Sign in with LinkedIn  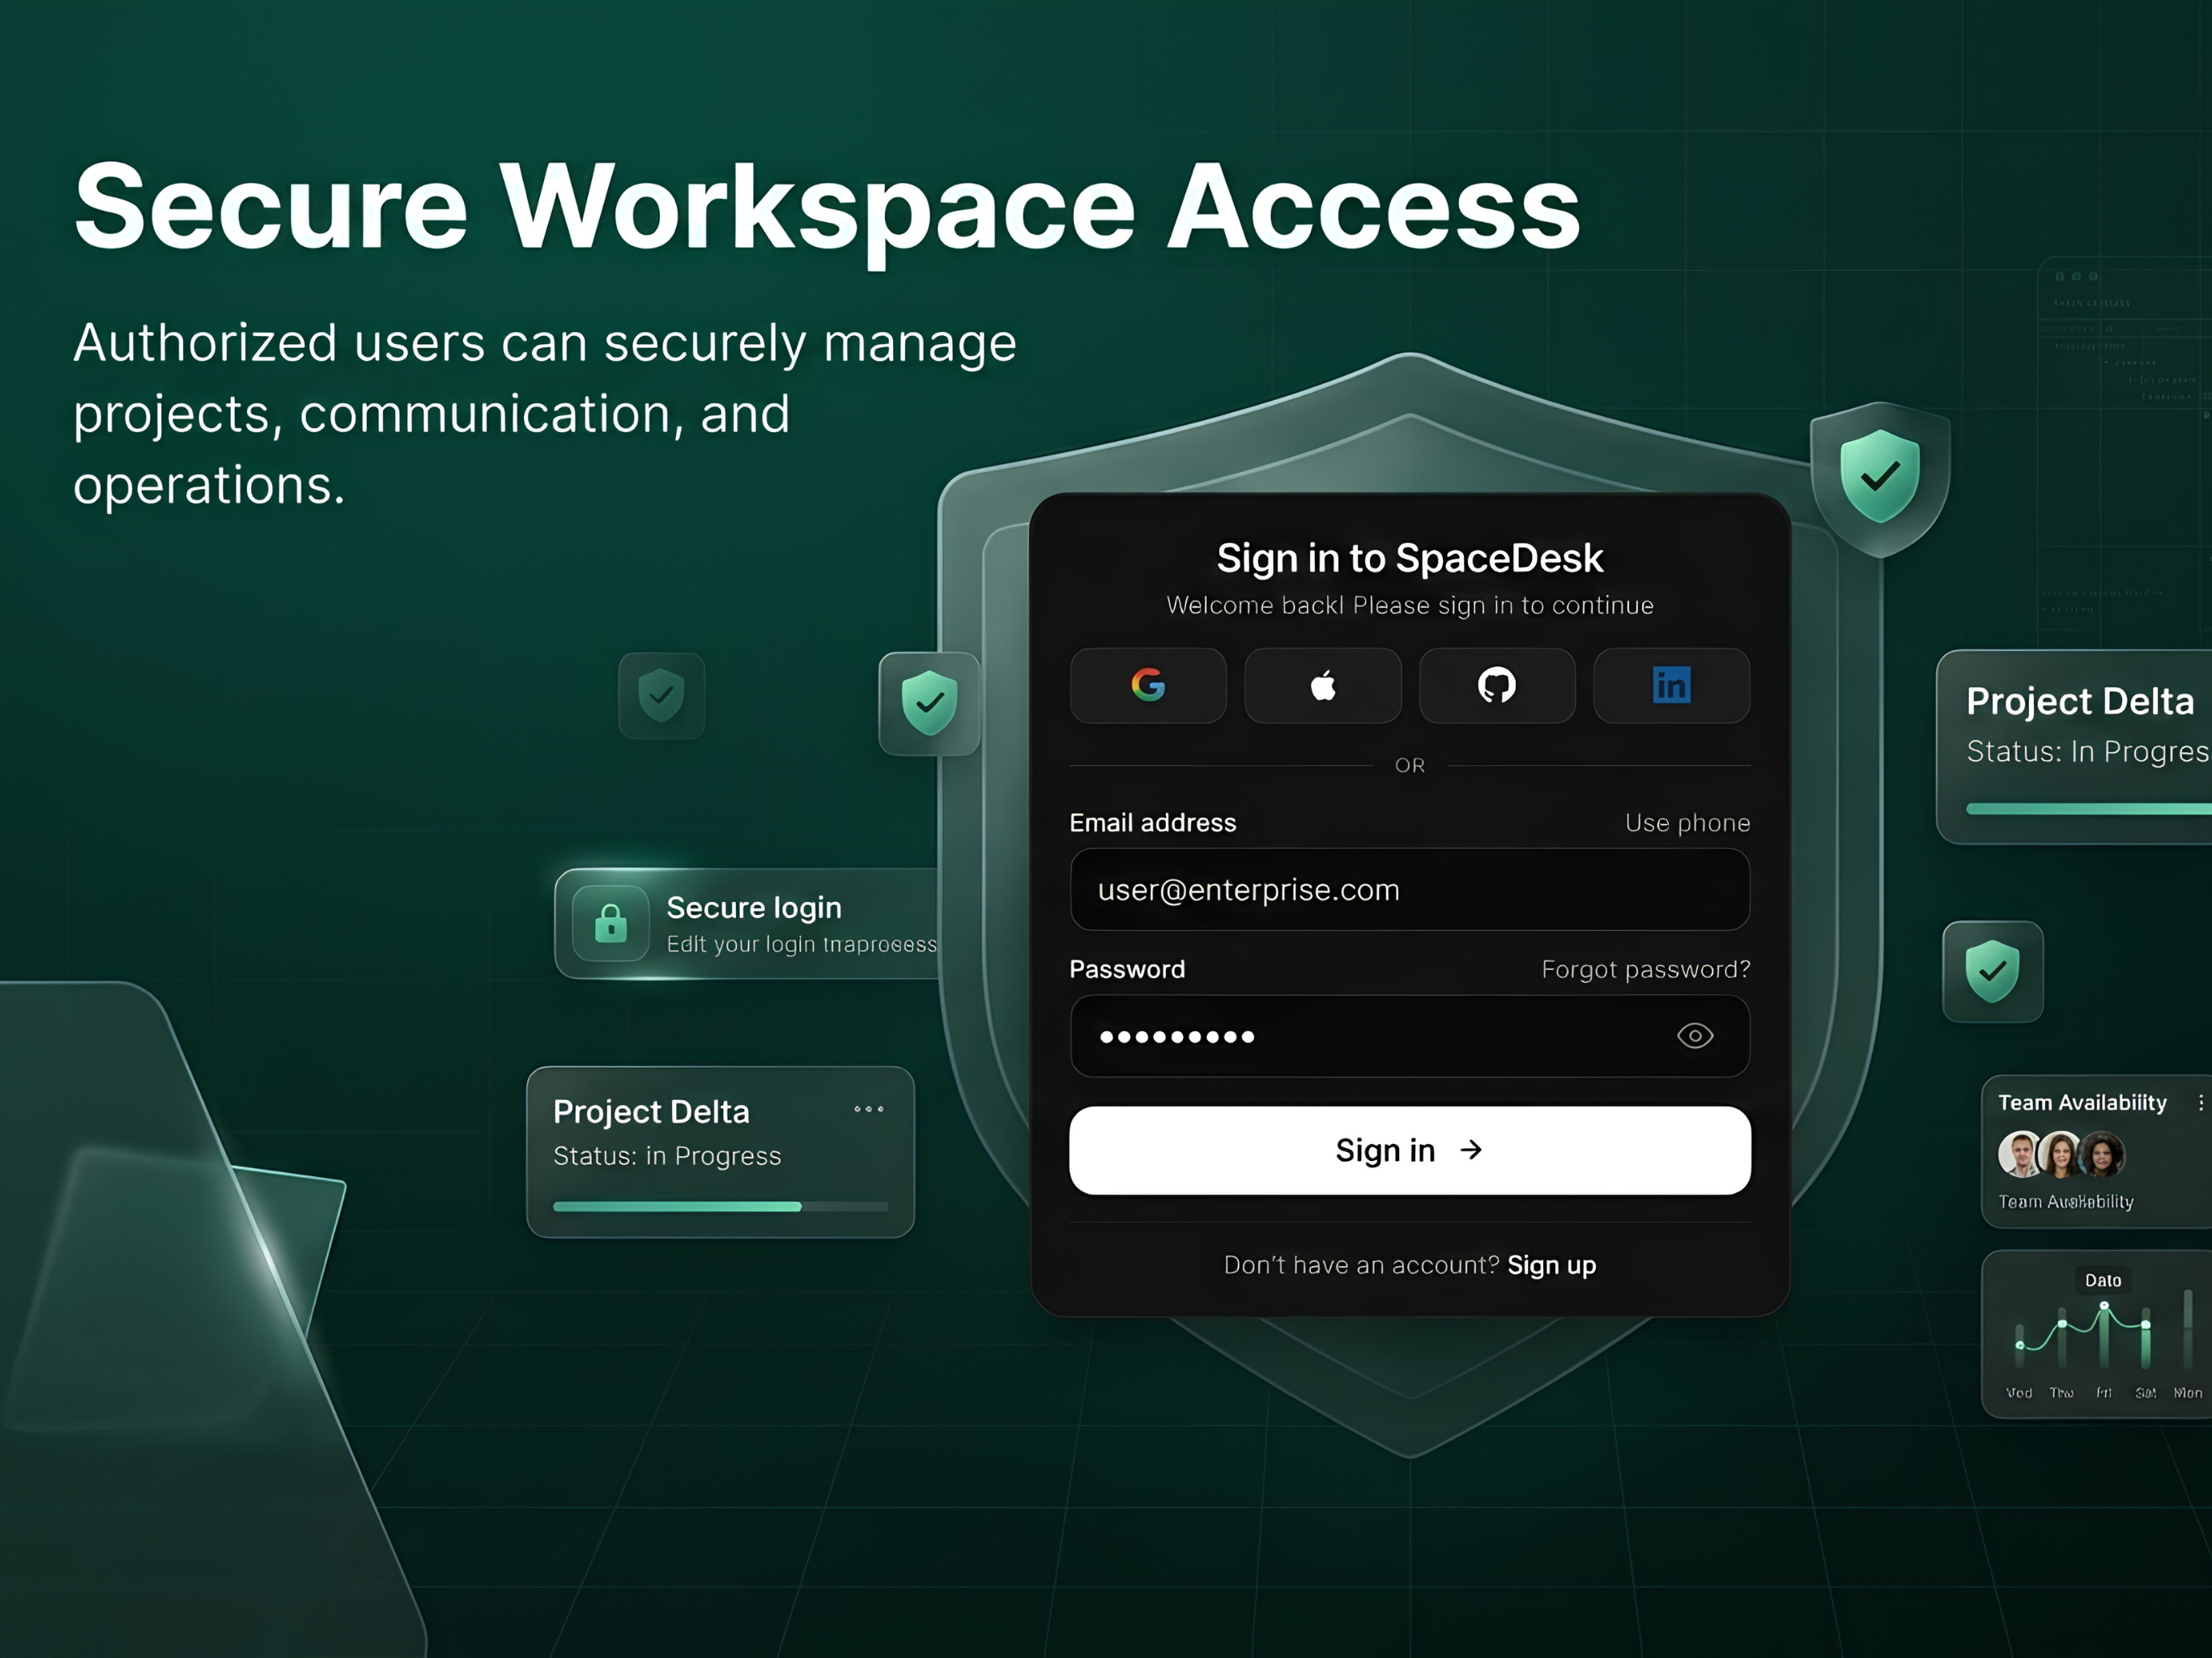click(x=1671, y=685)
